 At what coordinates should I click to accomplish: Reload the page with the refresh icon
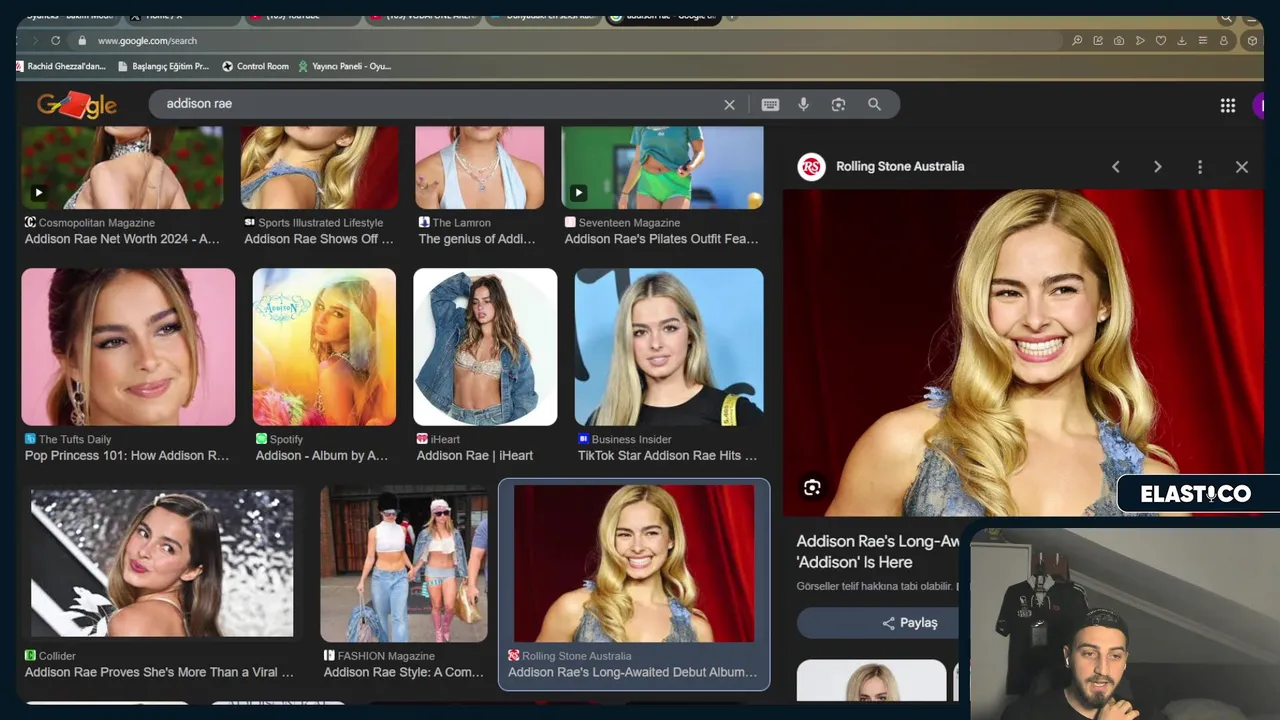pyautogui.click(x=56, y=41)
